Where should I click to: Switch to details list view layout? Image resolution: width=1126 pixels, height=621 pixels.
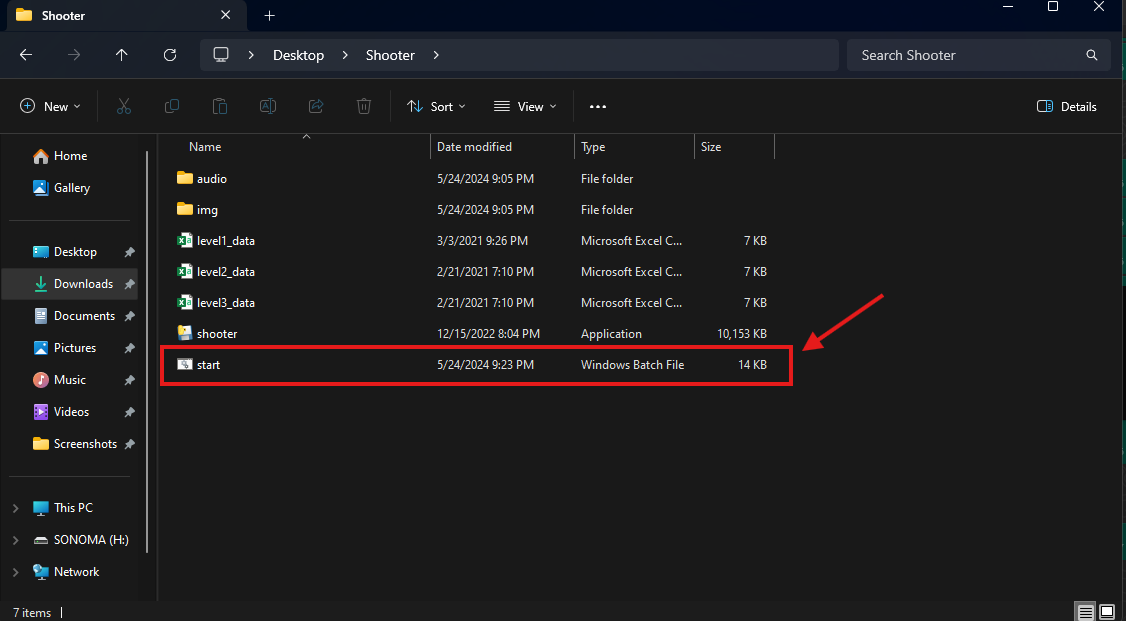coord(1085,611)
